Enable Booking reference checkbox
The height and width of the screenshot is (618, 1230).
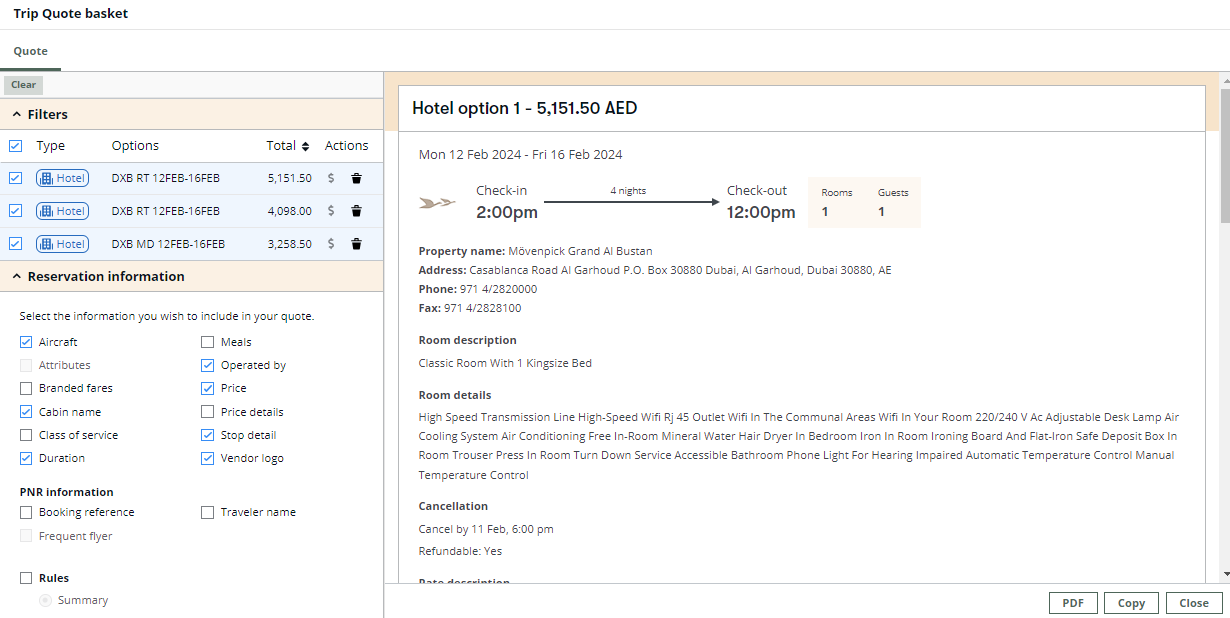[x=26, y=512]
